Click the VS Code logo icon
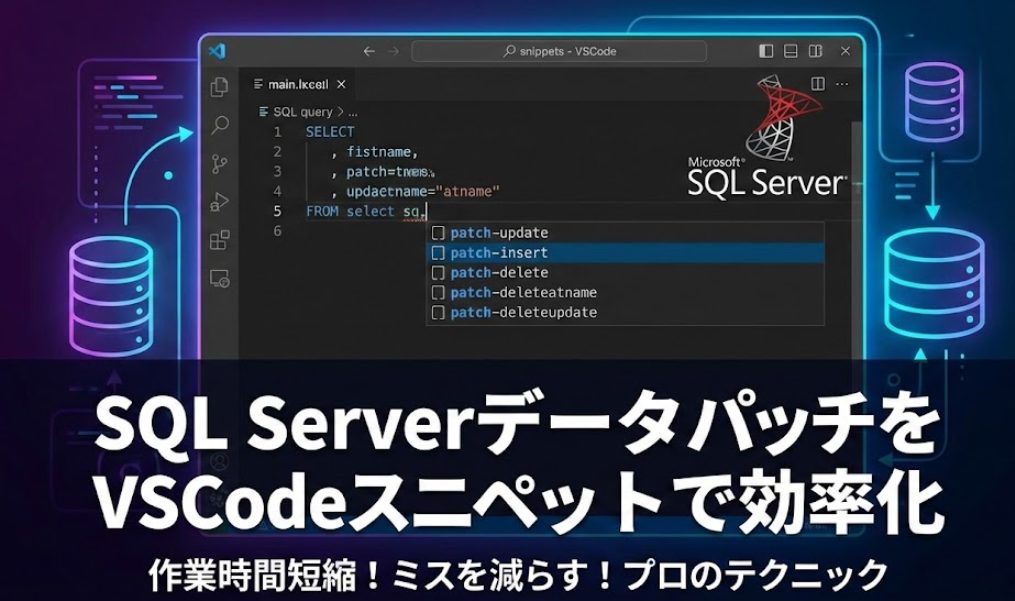 pos(217,51)
